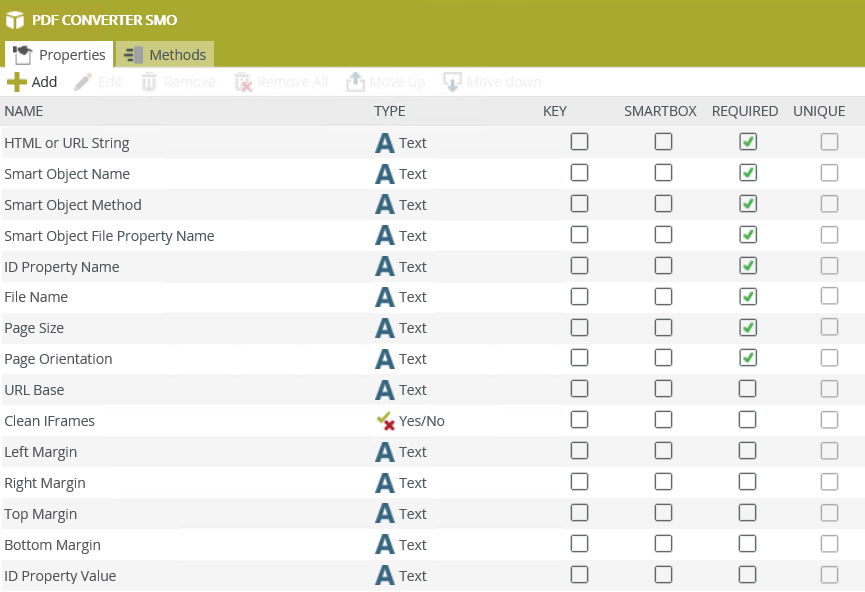
Task: Switch to the Methods tab
Action: pyautogui.click(x=165, y=55)
